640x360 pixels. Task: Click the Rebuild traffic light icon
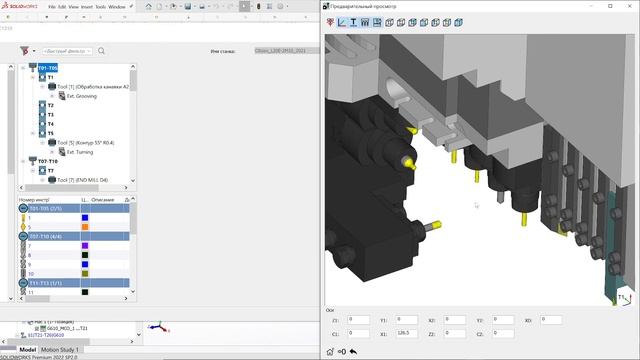(x=258, y=7)
